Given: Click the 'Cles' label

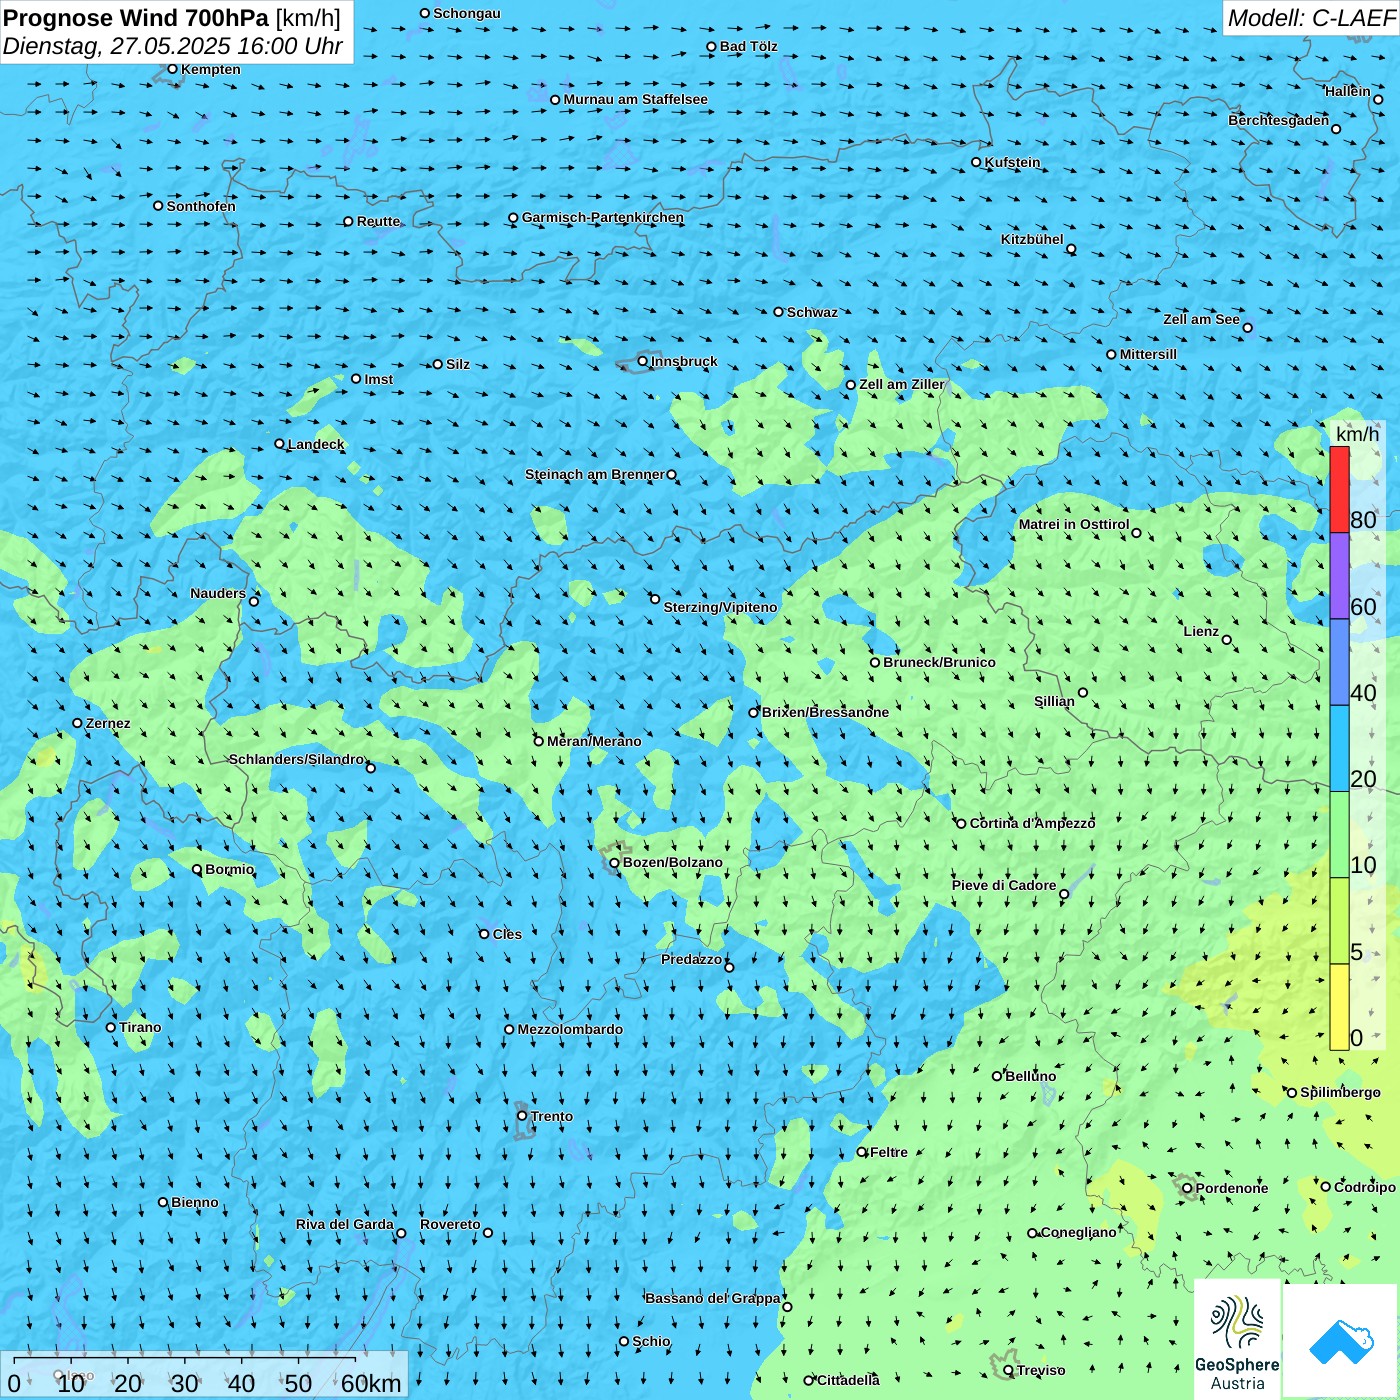Looking at the screenshot, I should pyautogui.click(x=507, y=934).
